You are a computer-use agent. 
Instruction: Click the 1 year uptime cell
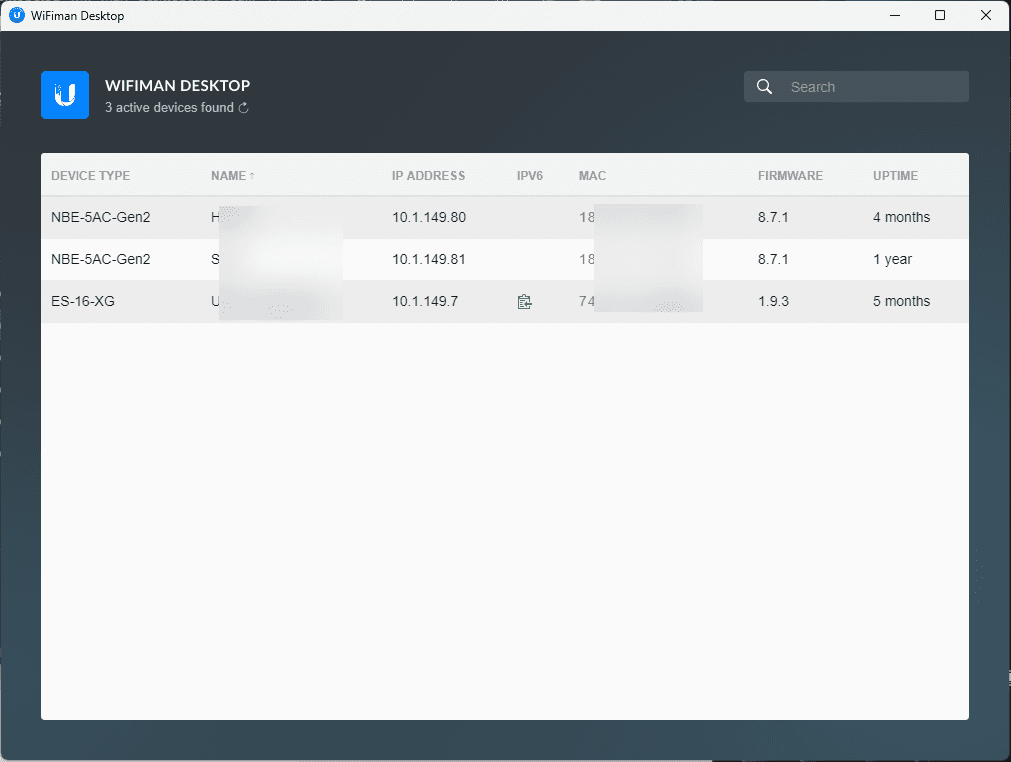(892, 259)
